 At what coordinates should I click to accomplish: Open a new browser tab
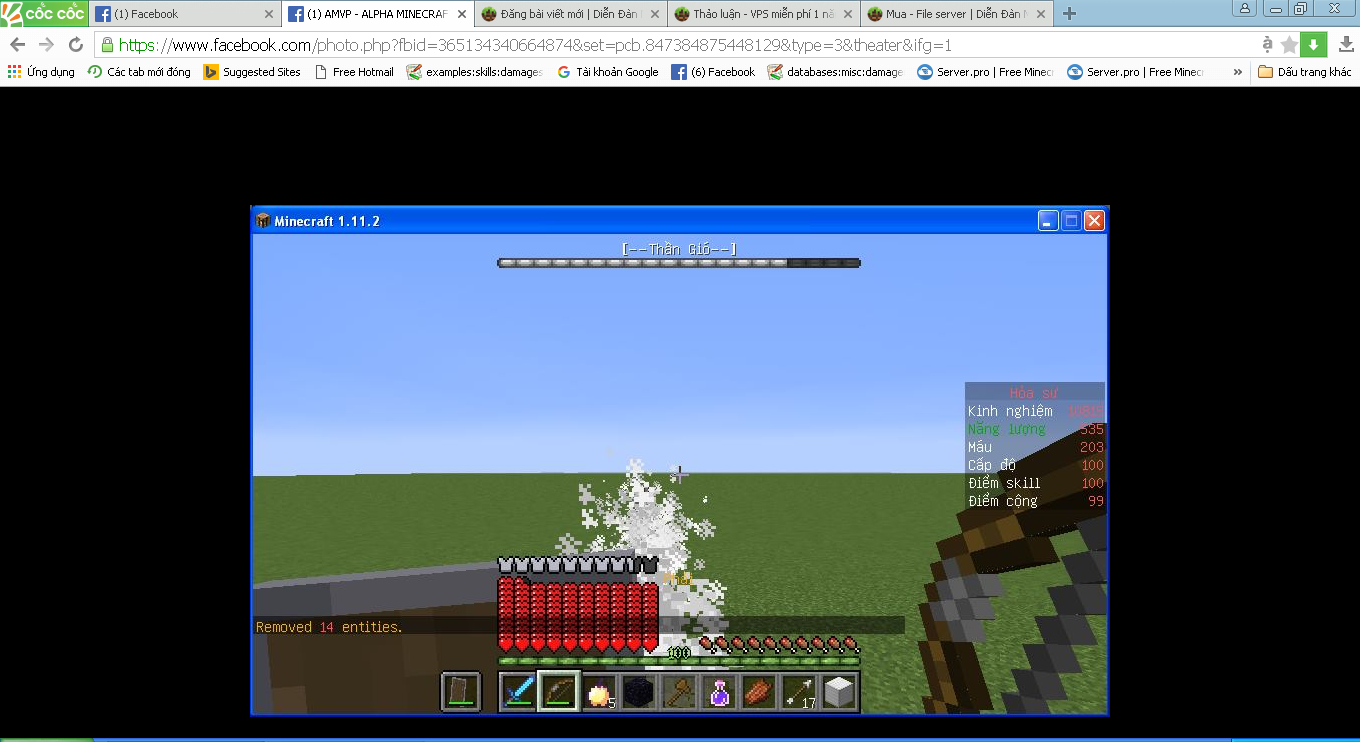(1069, 14)
